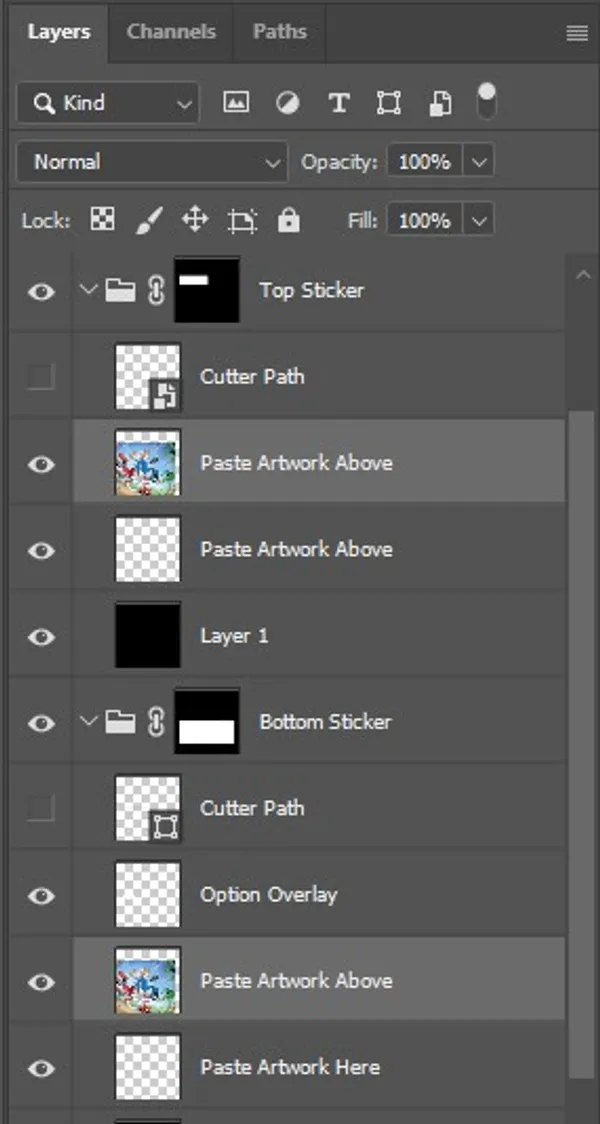Select the Option Overlay layer thumbnail
Screen dimensions: 600x1124
pyautogui.click(x=148, y=895)
